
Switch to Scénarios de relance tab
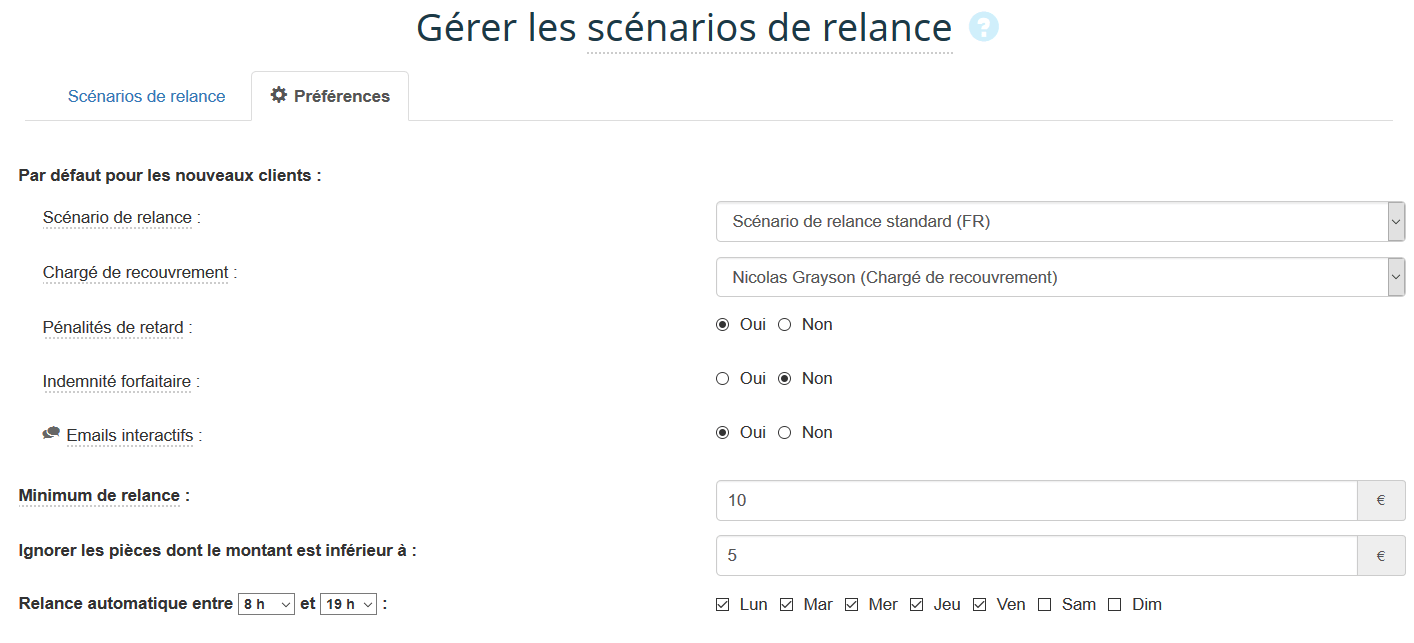pos(146,97)
